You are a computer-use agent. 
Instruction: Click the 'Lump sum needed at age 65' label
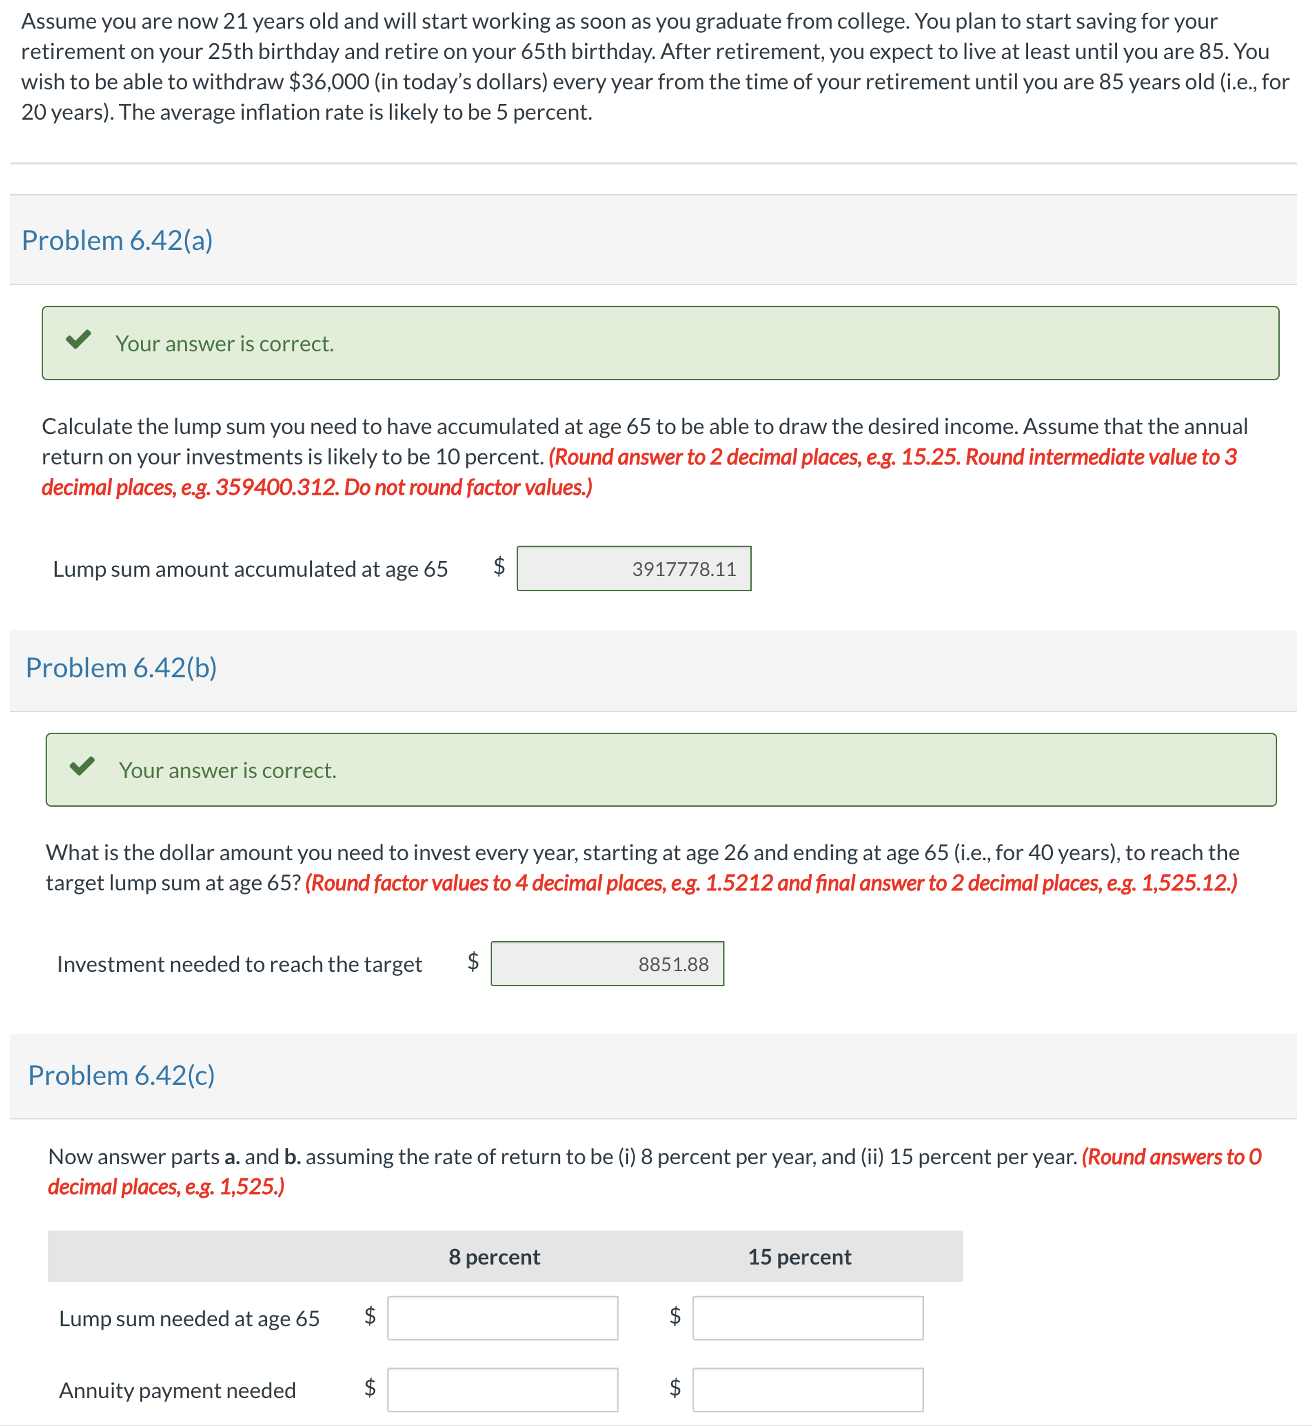[x=188, y=1318]
